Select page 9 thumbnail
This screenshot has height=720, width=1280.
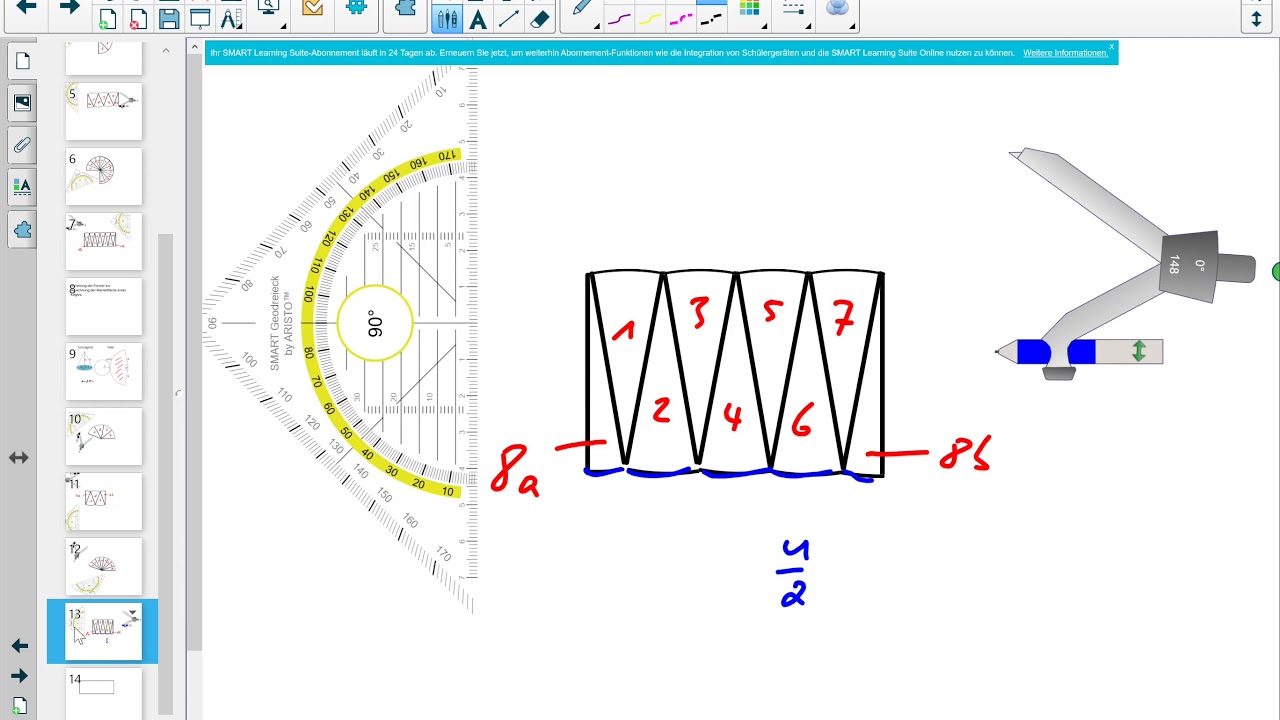104,371
